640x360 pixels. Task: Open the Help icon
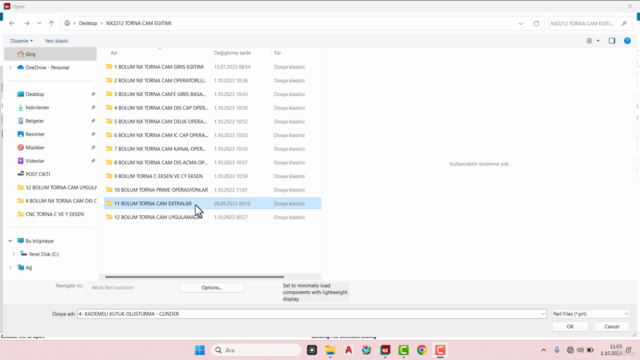(627, 41)
